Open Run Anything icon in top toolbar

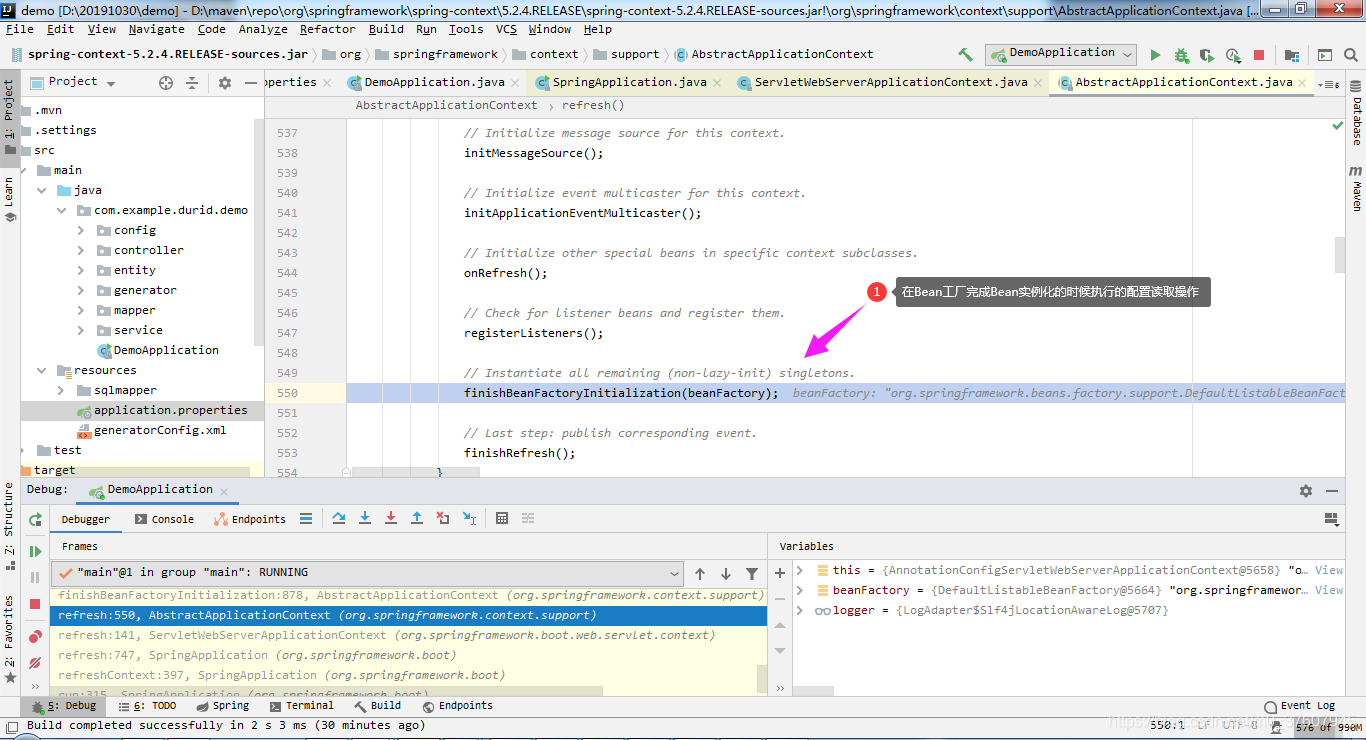[x=1324, y=55]
